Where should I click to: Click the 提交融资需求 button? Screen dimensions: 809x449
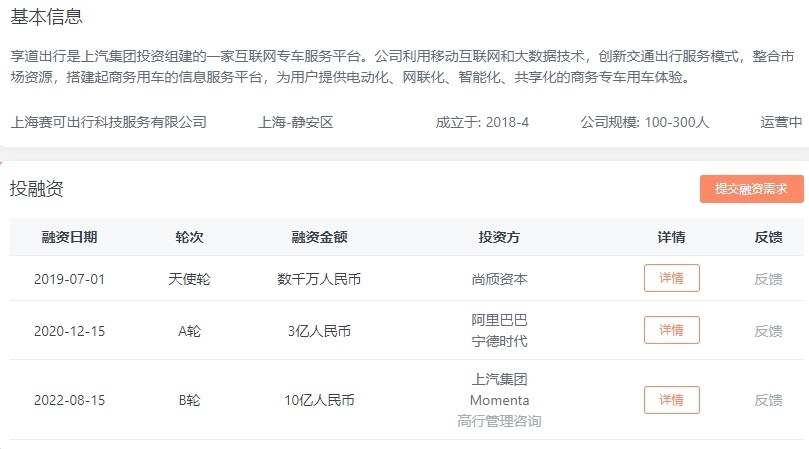point(752,189)
